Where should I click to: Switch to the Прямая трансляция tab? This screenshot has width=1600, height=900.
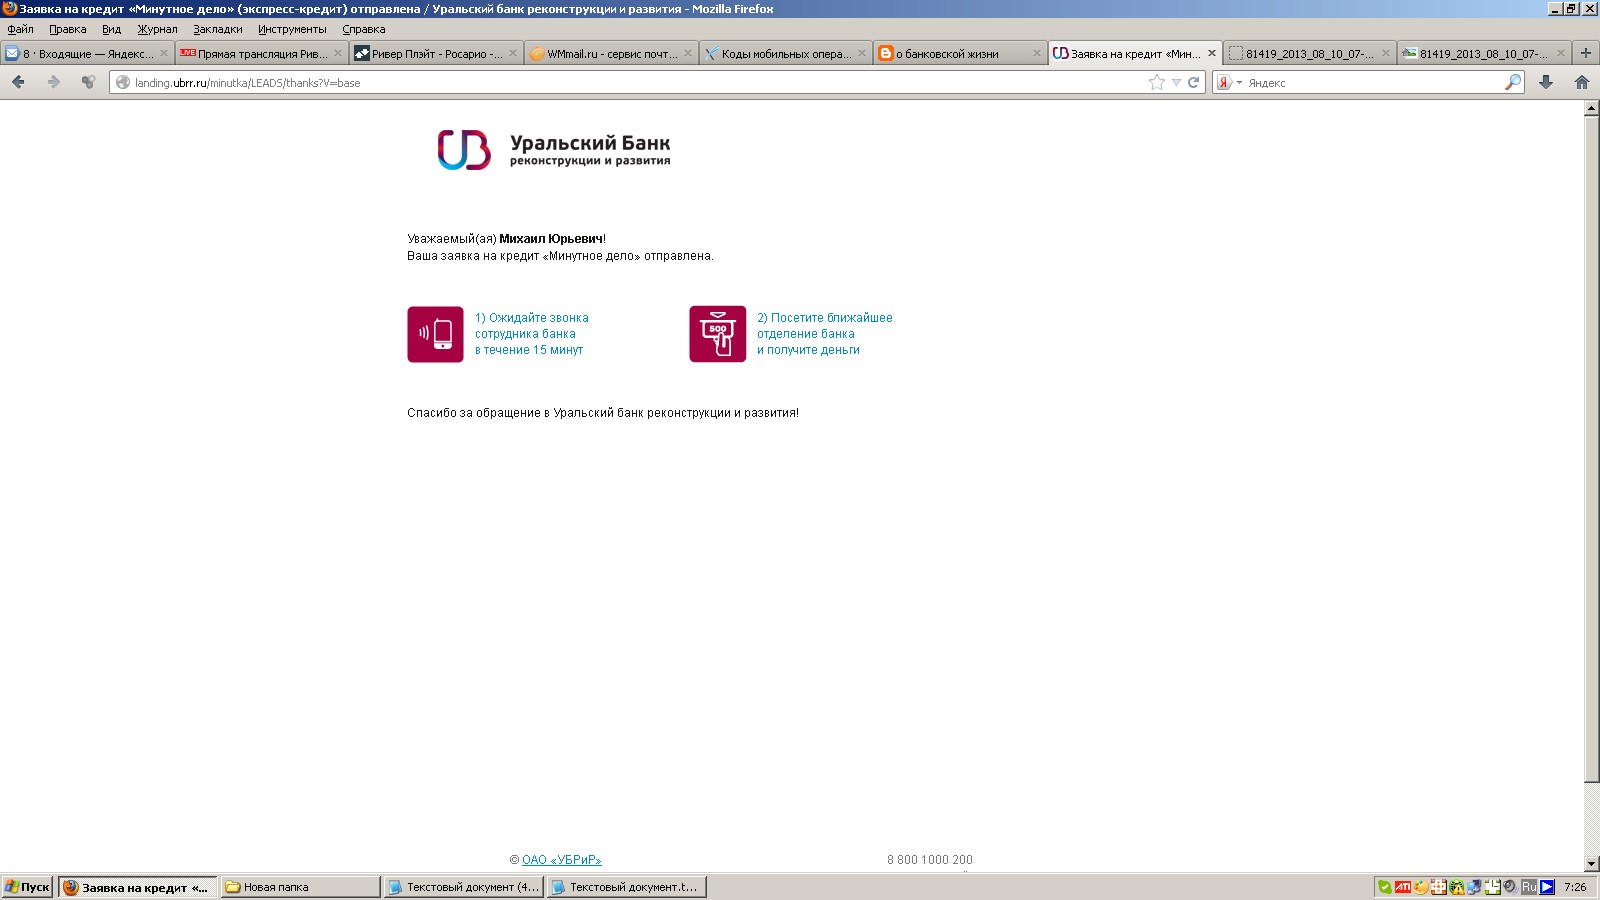pos(261,53)
